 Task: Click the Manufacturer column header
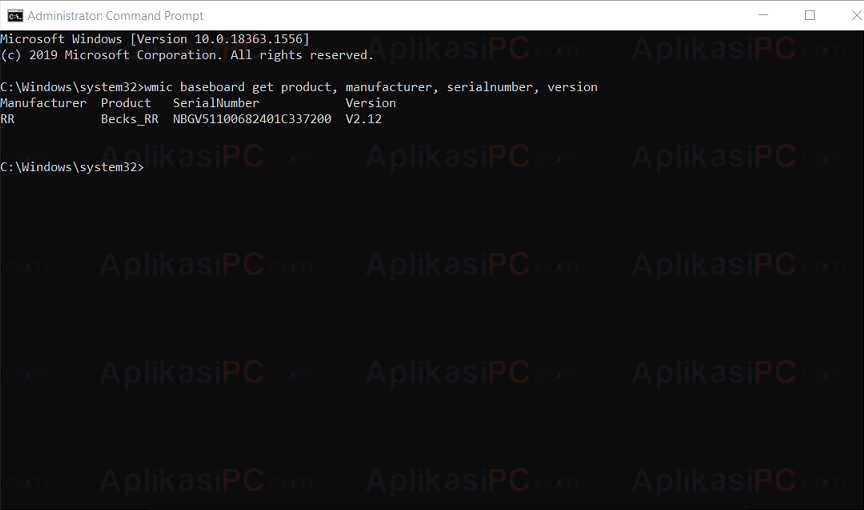[x=44, y=103]
